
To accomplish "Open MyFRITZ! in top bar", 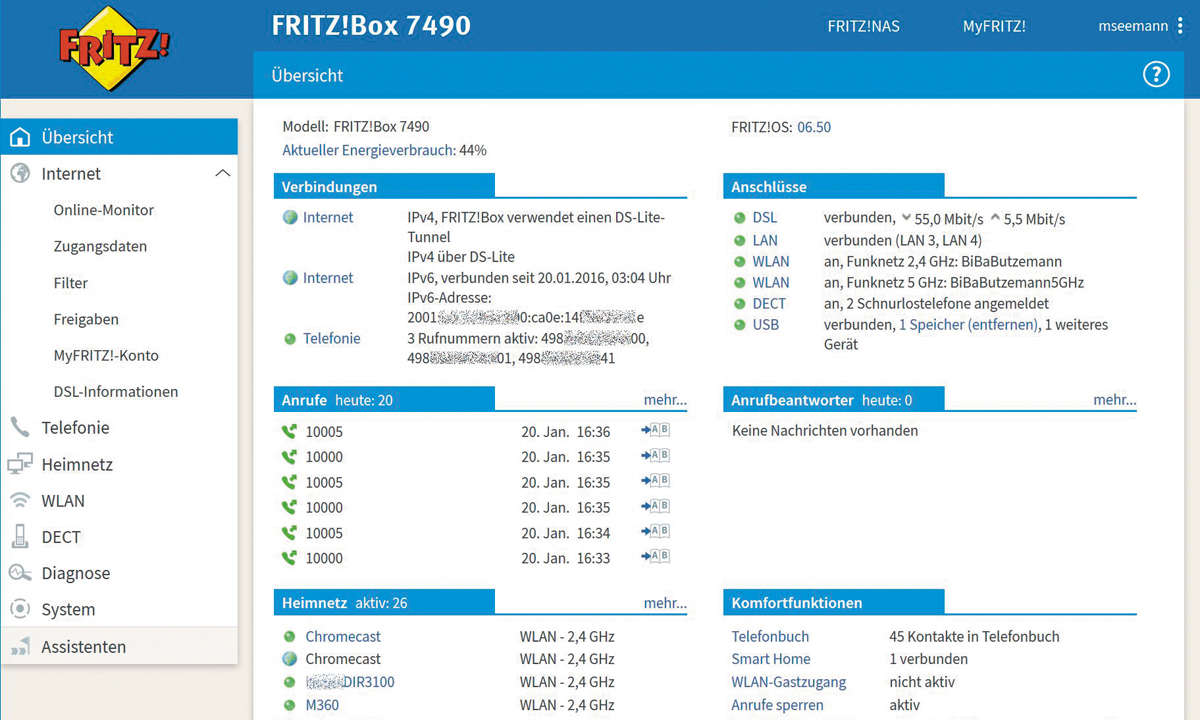I will [x=994, y=27].
